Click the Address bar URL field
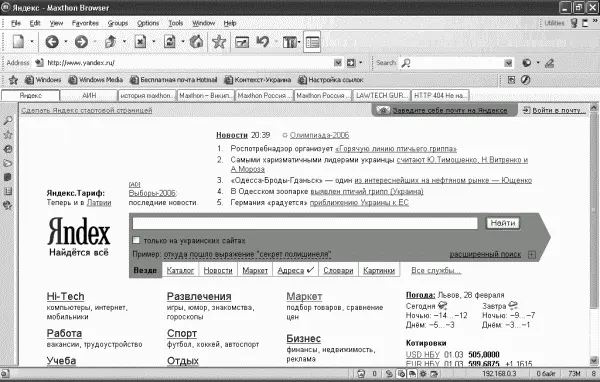600x382 pixels. pyautogui.click(x=189, y=63)
